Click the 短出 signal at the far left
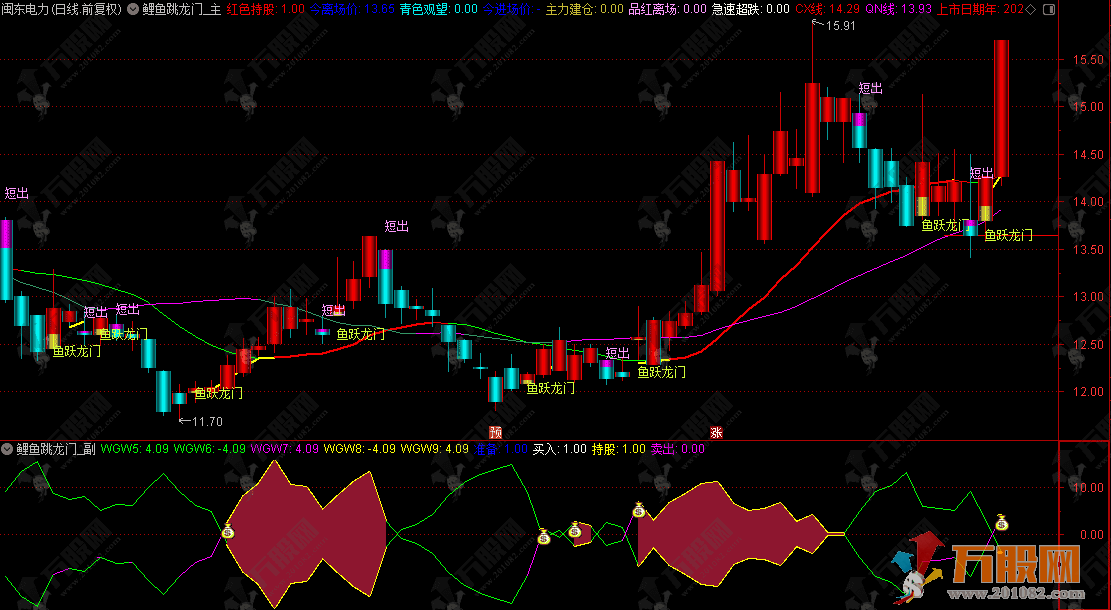 (x=16, y=193)
